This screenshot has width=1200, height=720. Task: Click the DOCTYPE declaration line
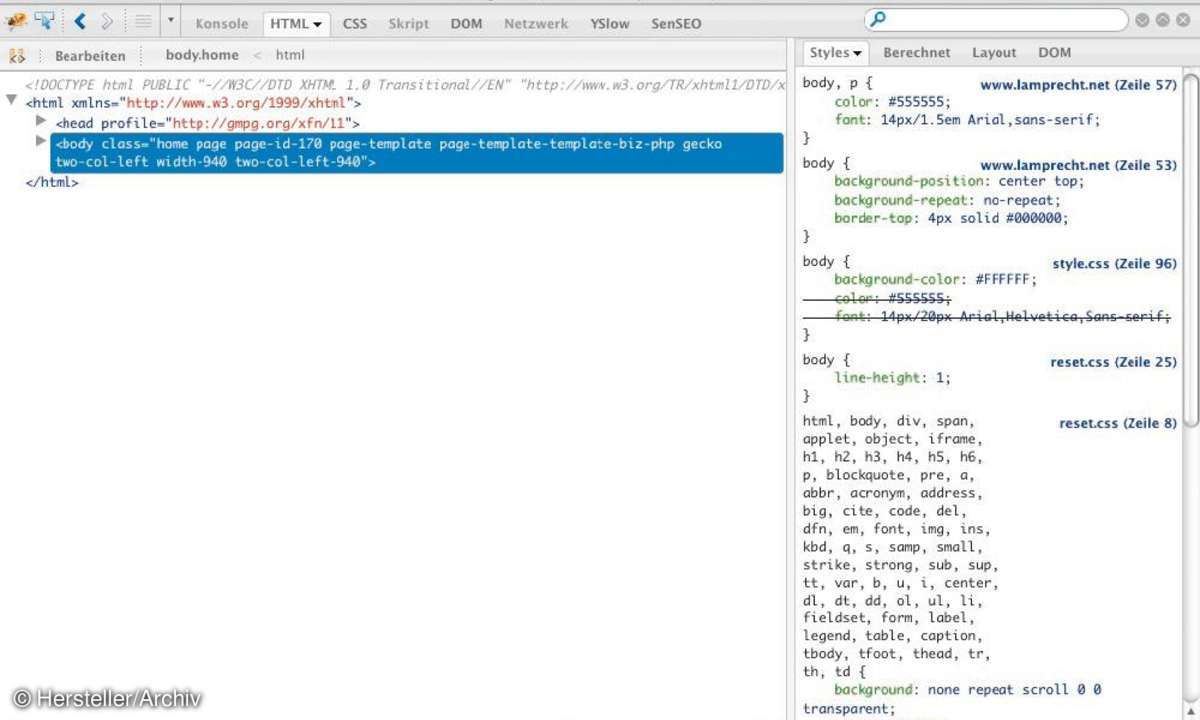coord(405,85)
